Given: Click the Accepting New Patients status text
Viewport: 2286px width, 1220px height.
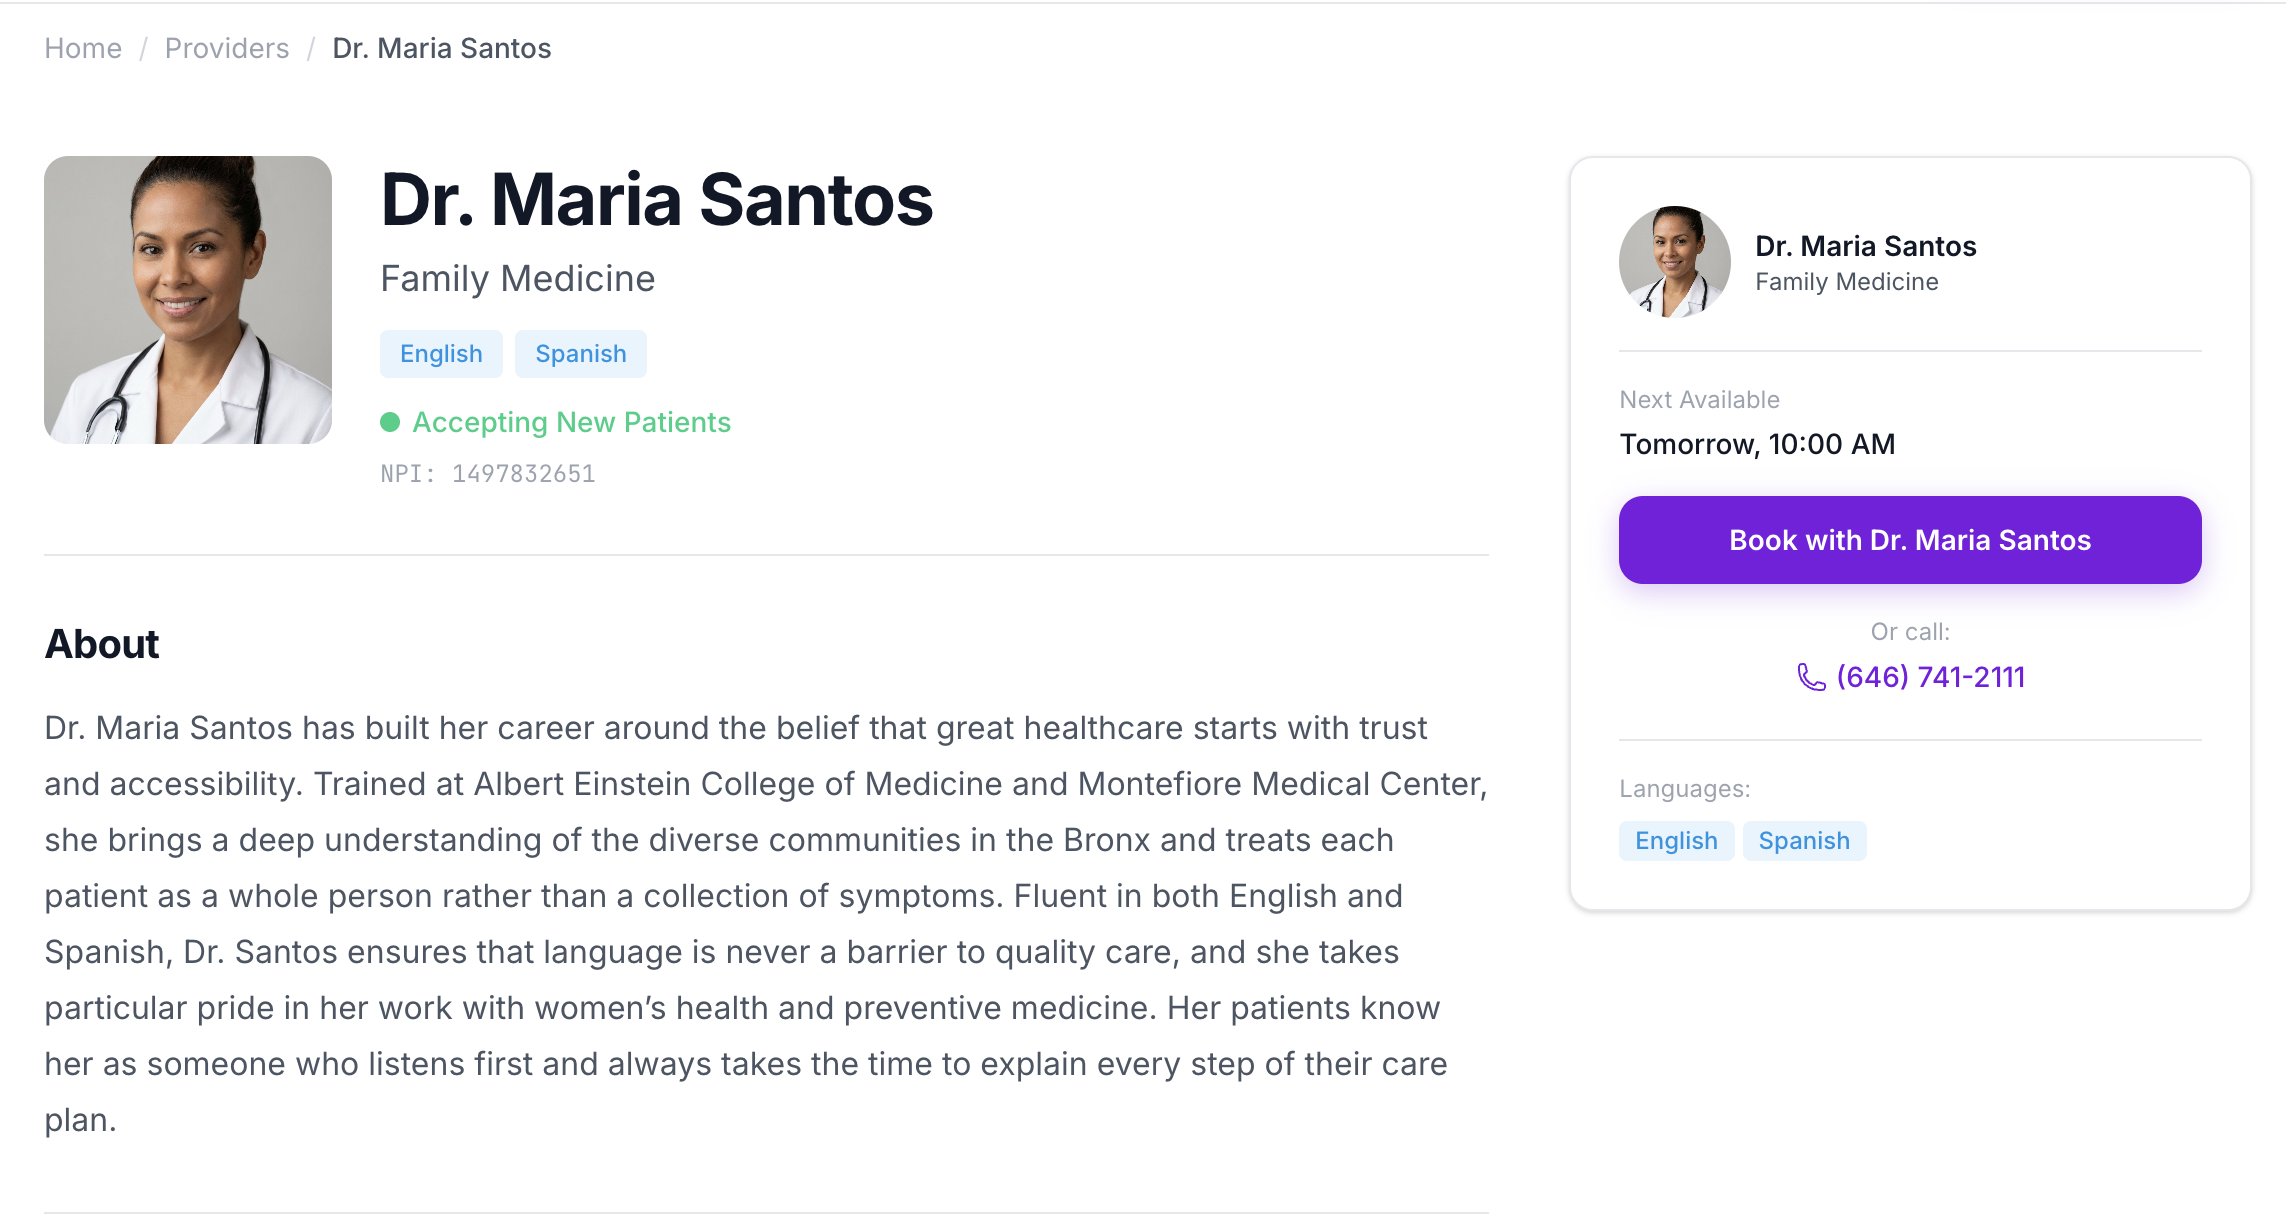Looking at the screenshot, I should coord(571,423).
